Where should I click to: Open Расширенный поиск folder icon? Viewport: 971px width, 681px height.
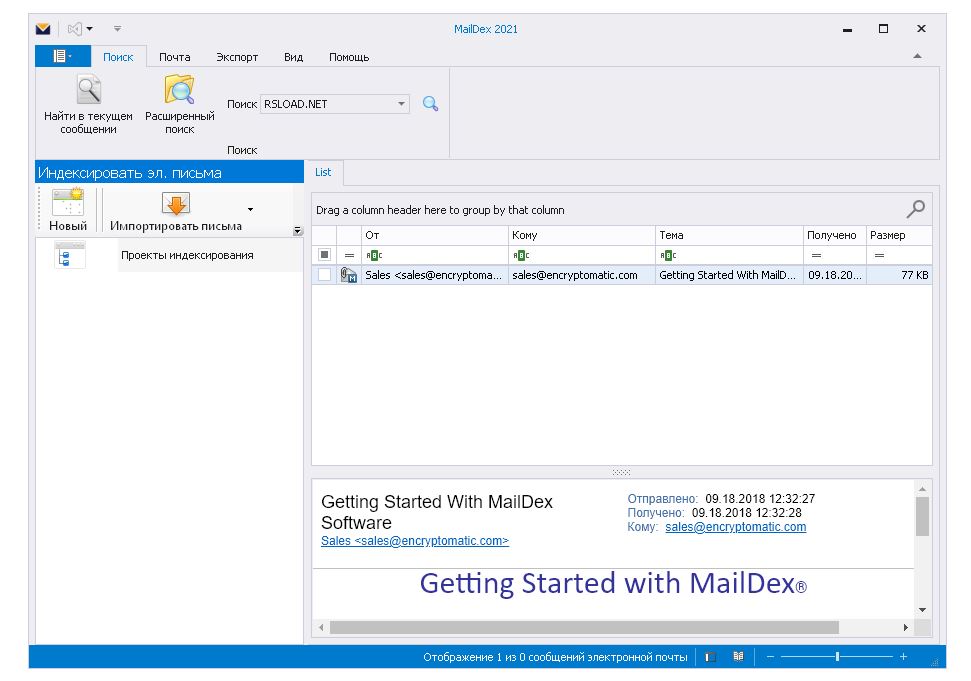tap(180, 90)
